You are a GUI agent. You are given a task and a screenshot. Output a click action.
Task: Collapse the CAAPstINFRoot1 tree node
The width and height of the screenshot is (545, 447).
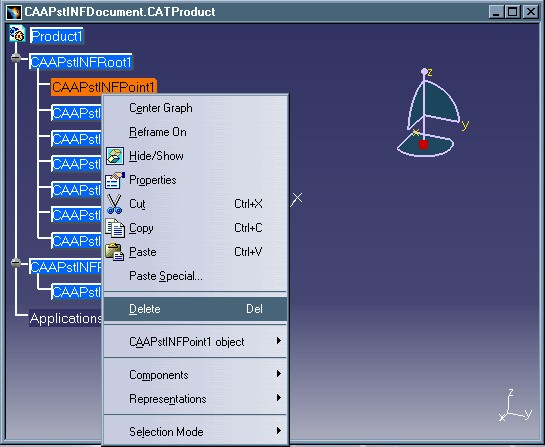16,58
